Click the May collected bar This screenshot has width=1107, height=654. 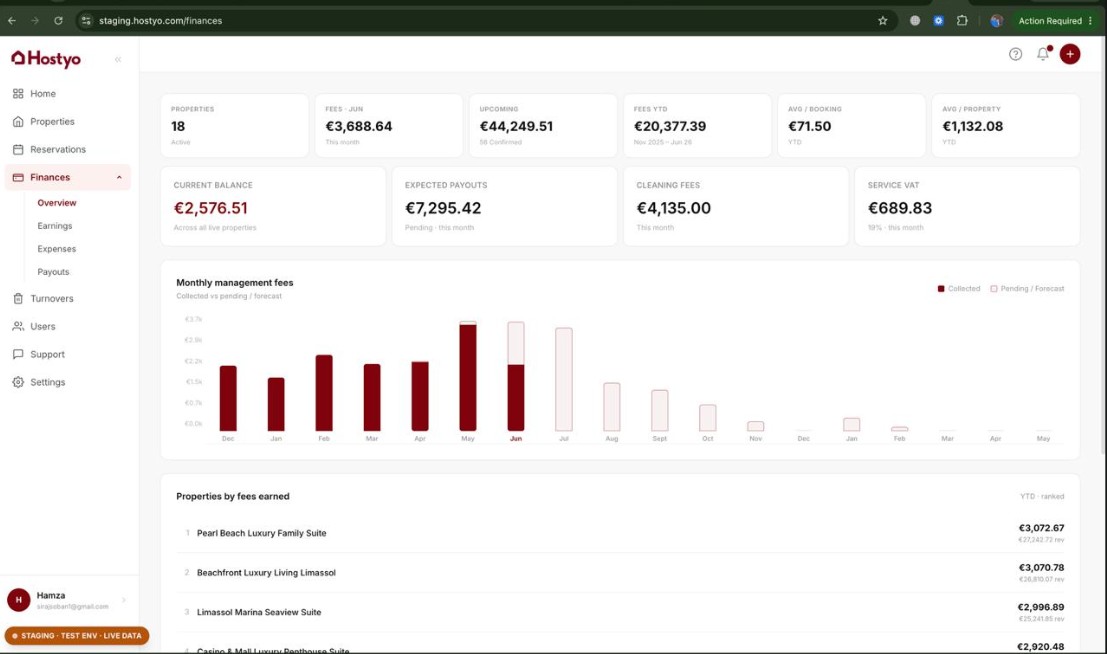coord(467,377)
